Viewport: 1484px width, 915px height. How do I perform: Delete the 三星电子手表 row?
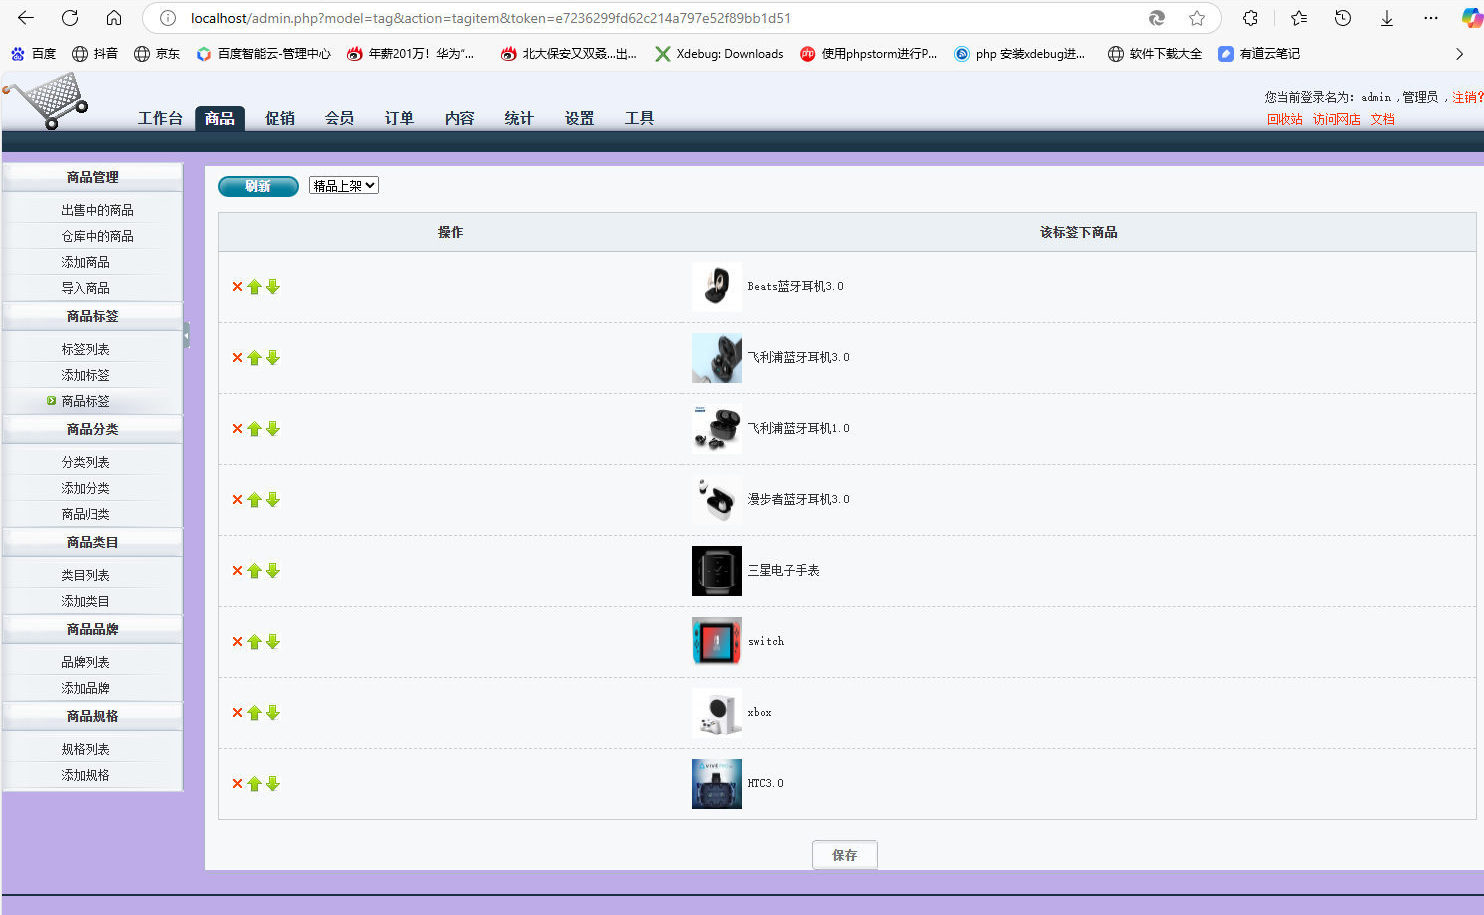237,571
